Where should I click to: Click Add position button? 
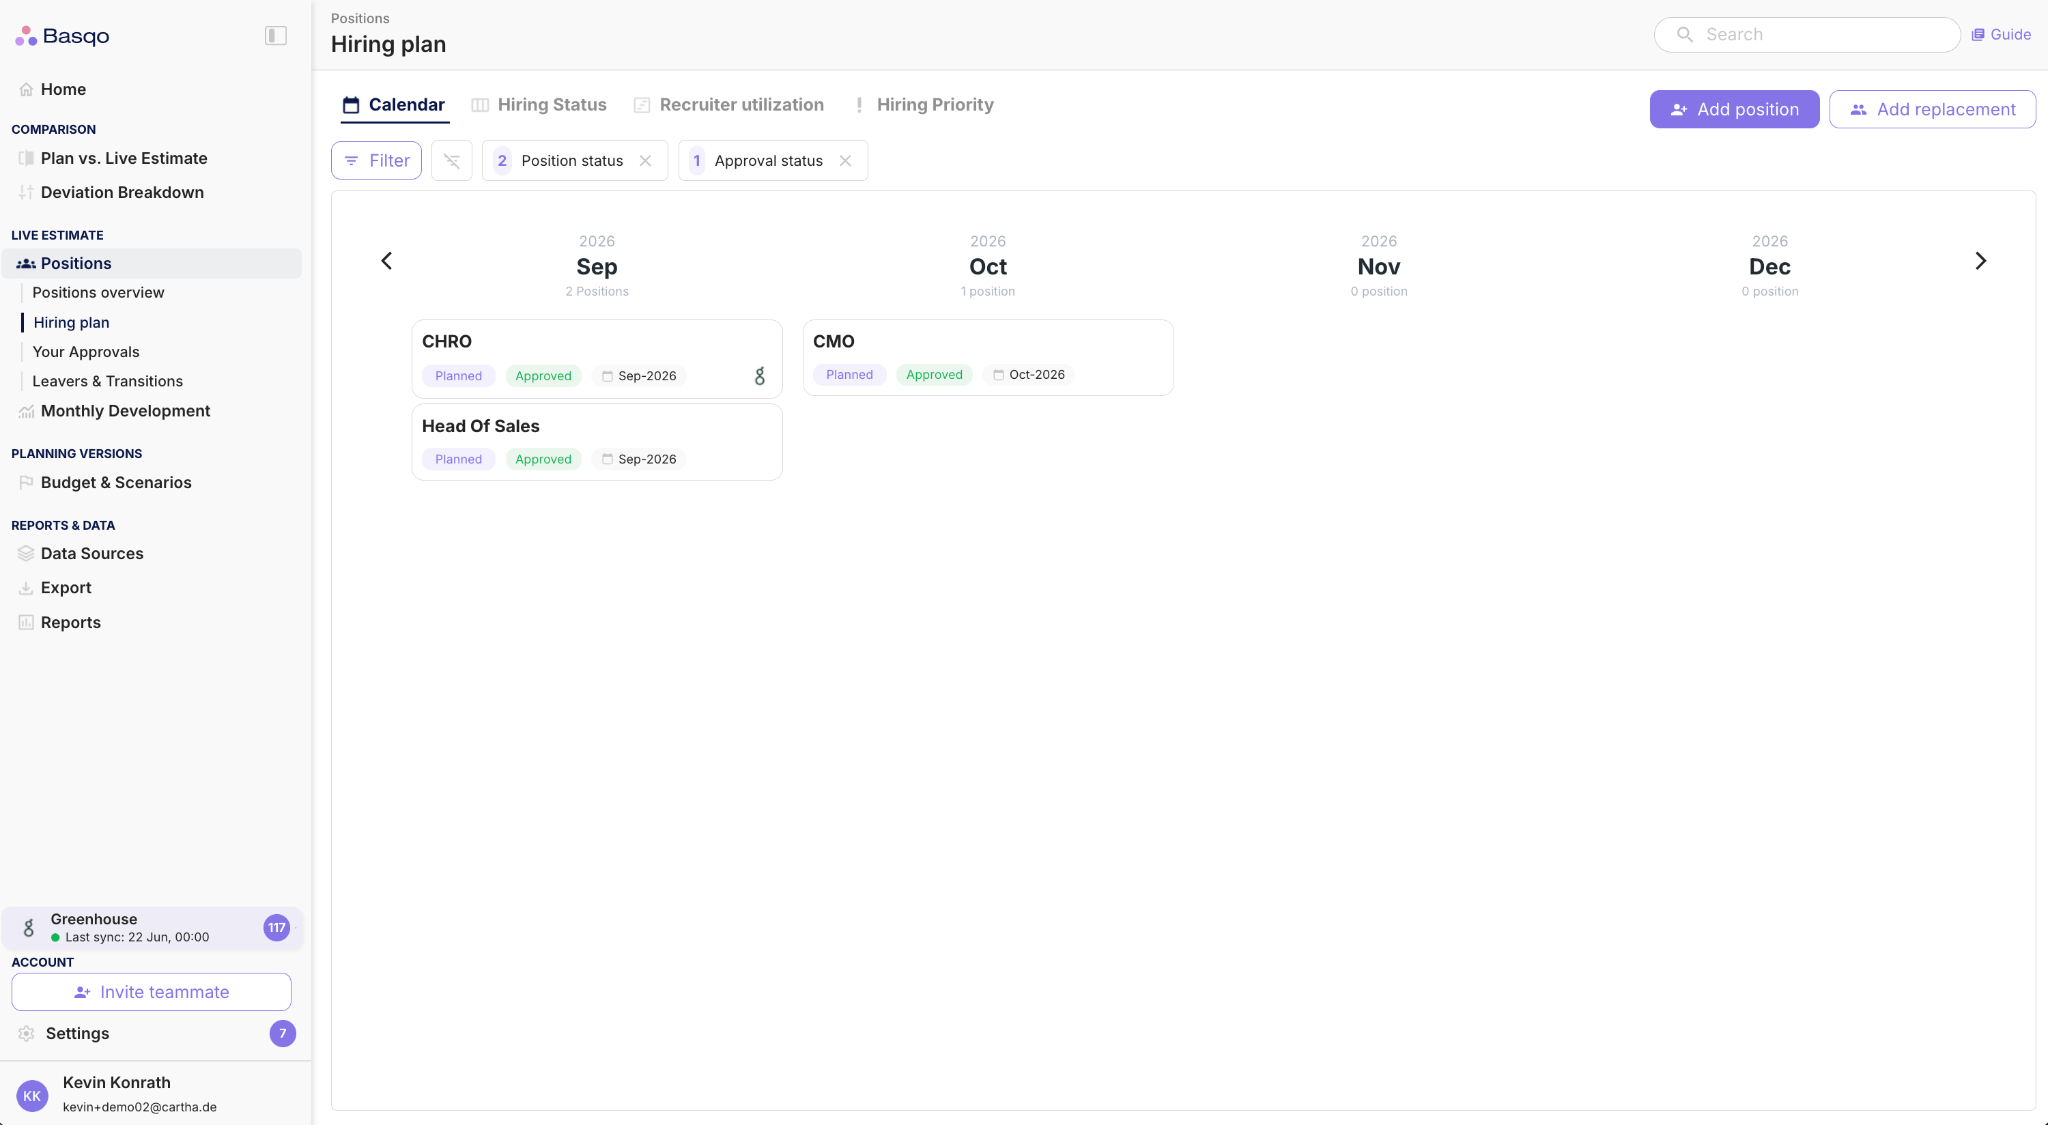point(1734,109)
